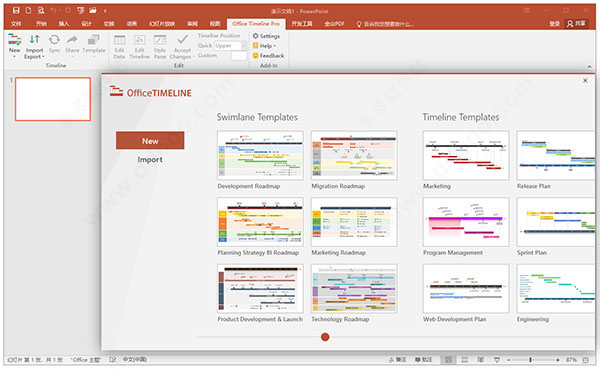Image resolution: width=600 pixels, height=369 pixels.
Task: Select slide 1 thumbnail in slide panel
Action: 53,99
